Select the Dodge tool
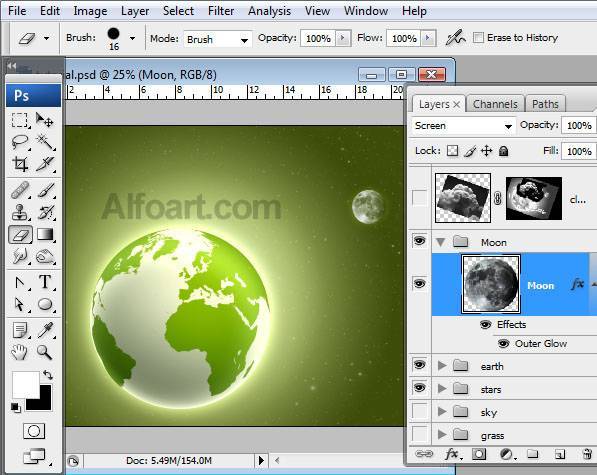The height and width of the screenshot is (475, 597). coord(19,257)
